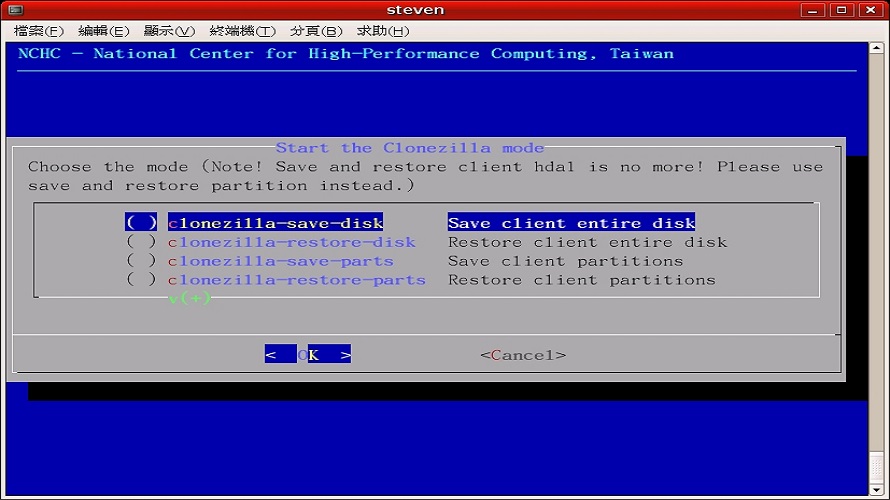Image resolution: width=890 pixels, height=500 pixels.
Task: Click the OK button
Action: 308,355
